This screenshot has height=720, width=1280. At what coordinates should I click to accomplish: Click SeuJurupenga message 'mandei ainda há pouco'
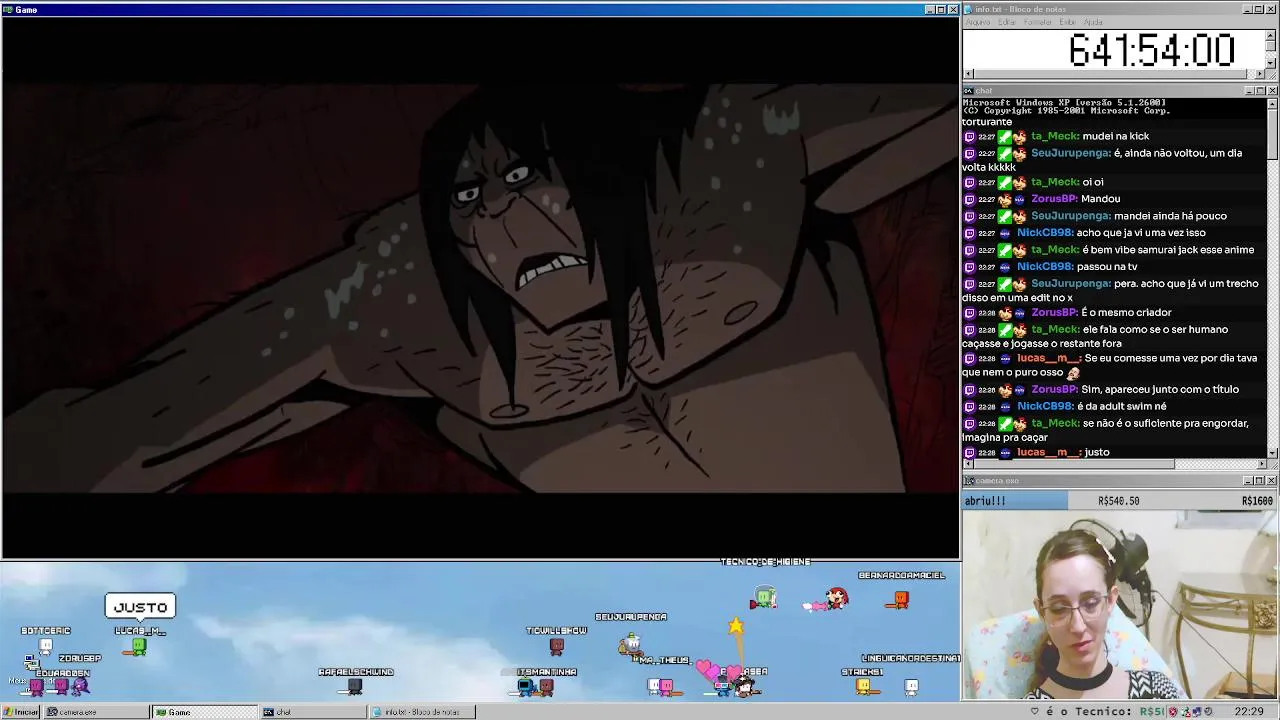(1170, 216)
